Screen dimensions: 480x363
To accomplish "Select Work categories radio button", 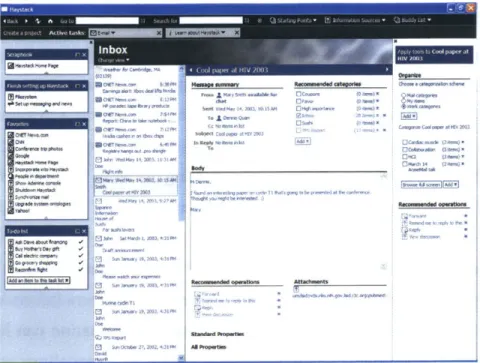I will point(404,106).
